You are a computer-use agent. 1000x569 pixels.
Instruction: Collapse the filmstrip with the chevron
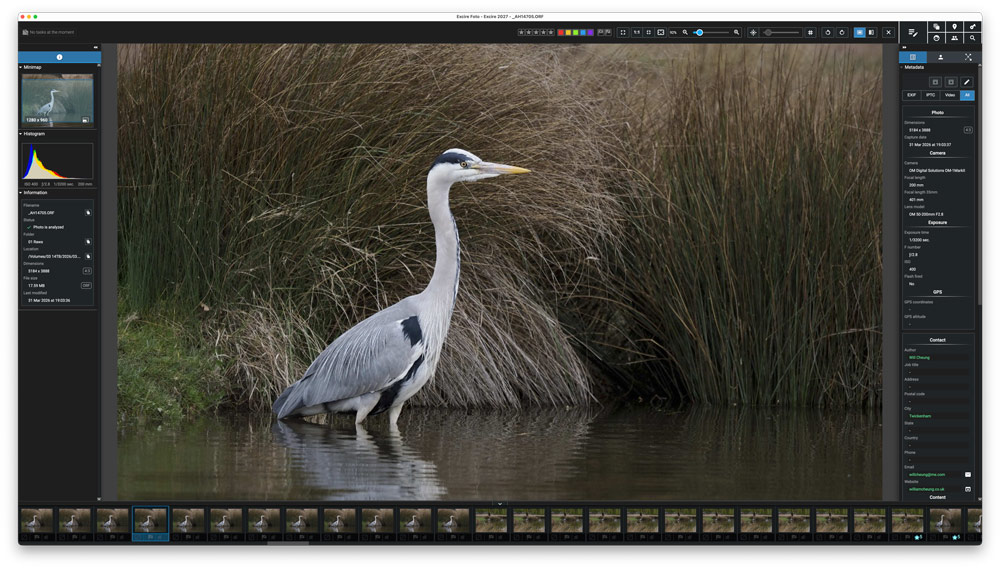point(500,504)
